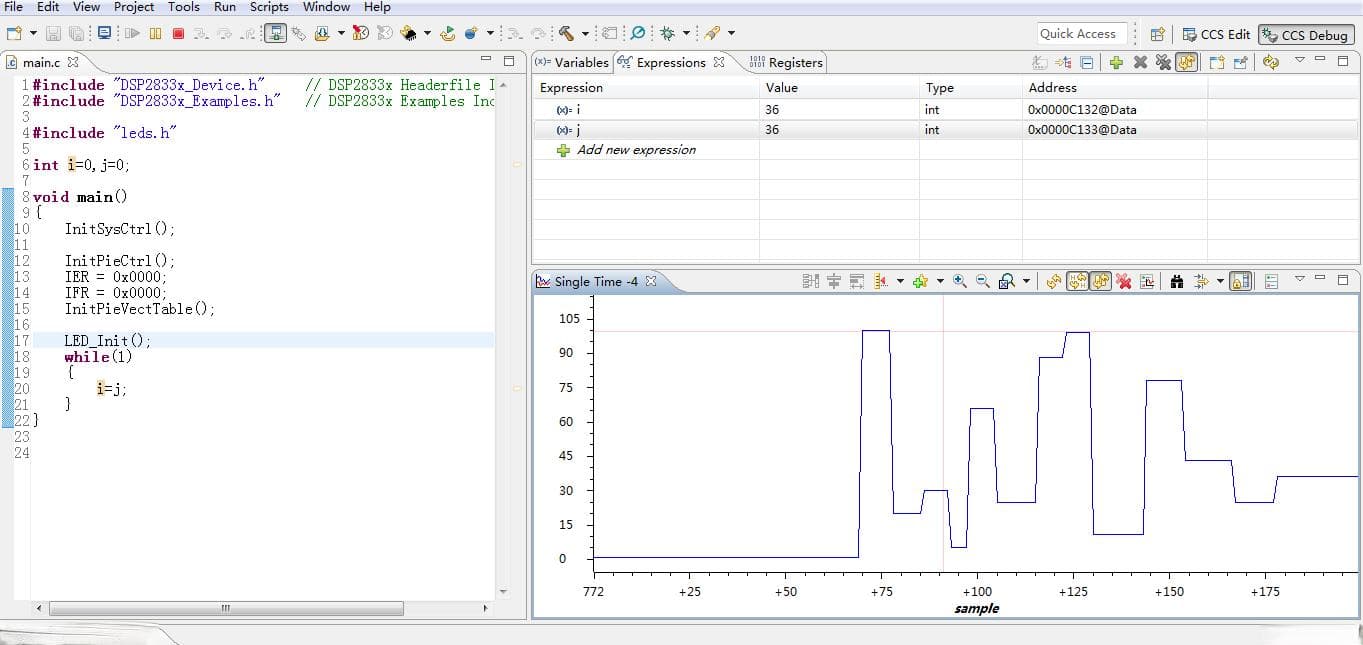The height and width of the screenshot is (645, 1363).
Task: Click red X Reset graph icon
Action: coord(1124,281)
